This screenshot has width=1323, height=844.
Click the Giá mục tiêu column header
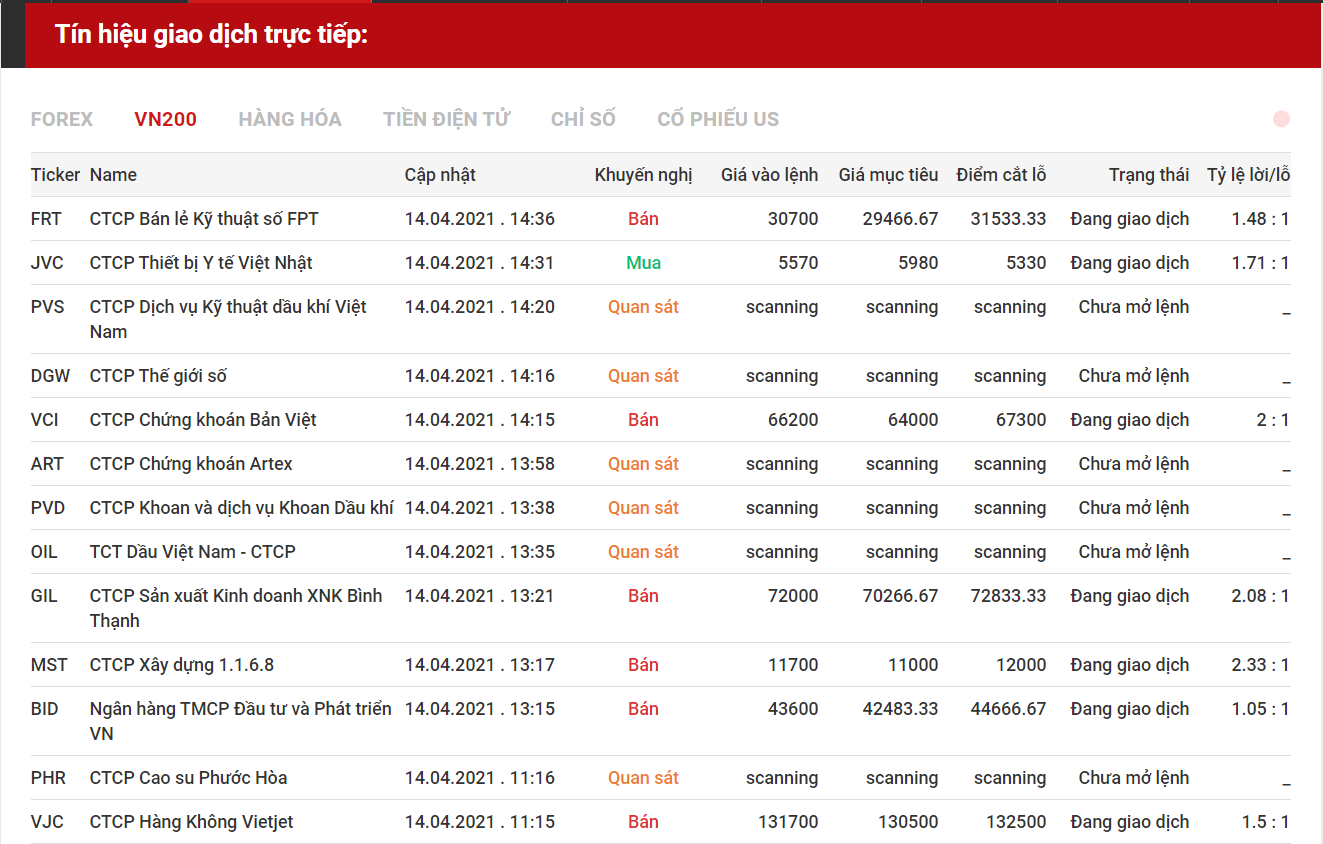(x=888, y=175)
